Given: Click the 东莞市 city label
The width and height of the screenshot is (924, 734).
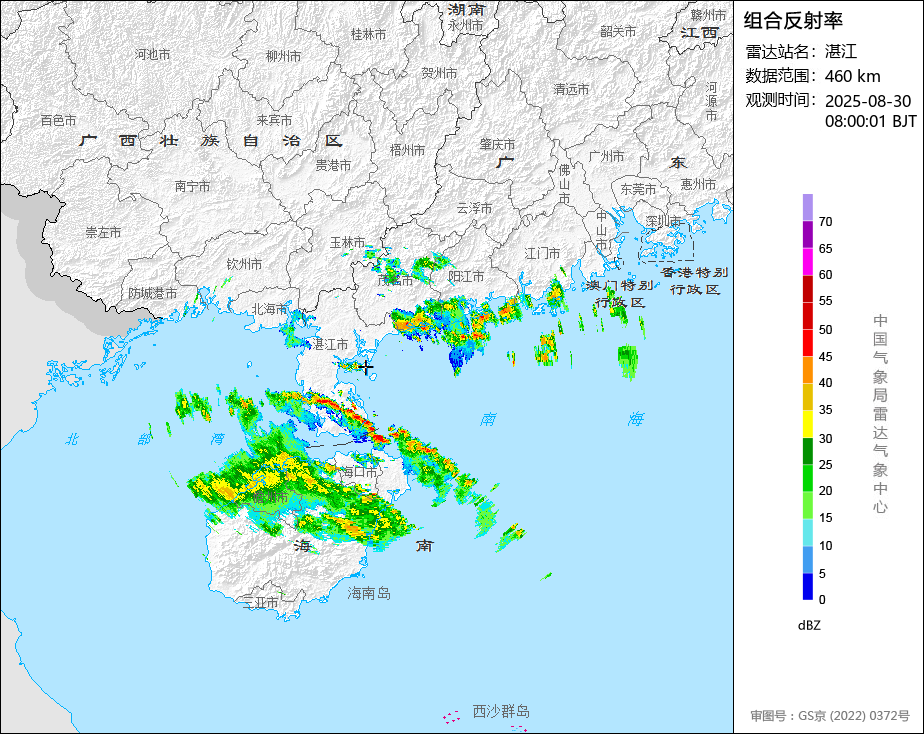Looking at the screenshot, I should pos(638,189).
